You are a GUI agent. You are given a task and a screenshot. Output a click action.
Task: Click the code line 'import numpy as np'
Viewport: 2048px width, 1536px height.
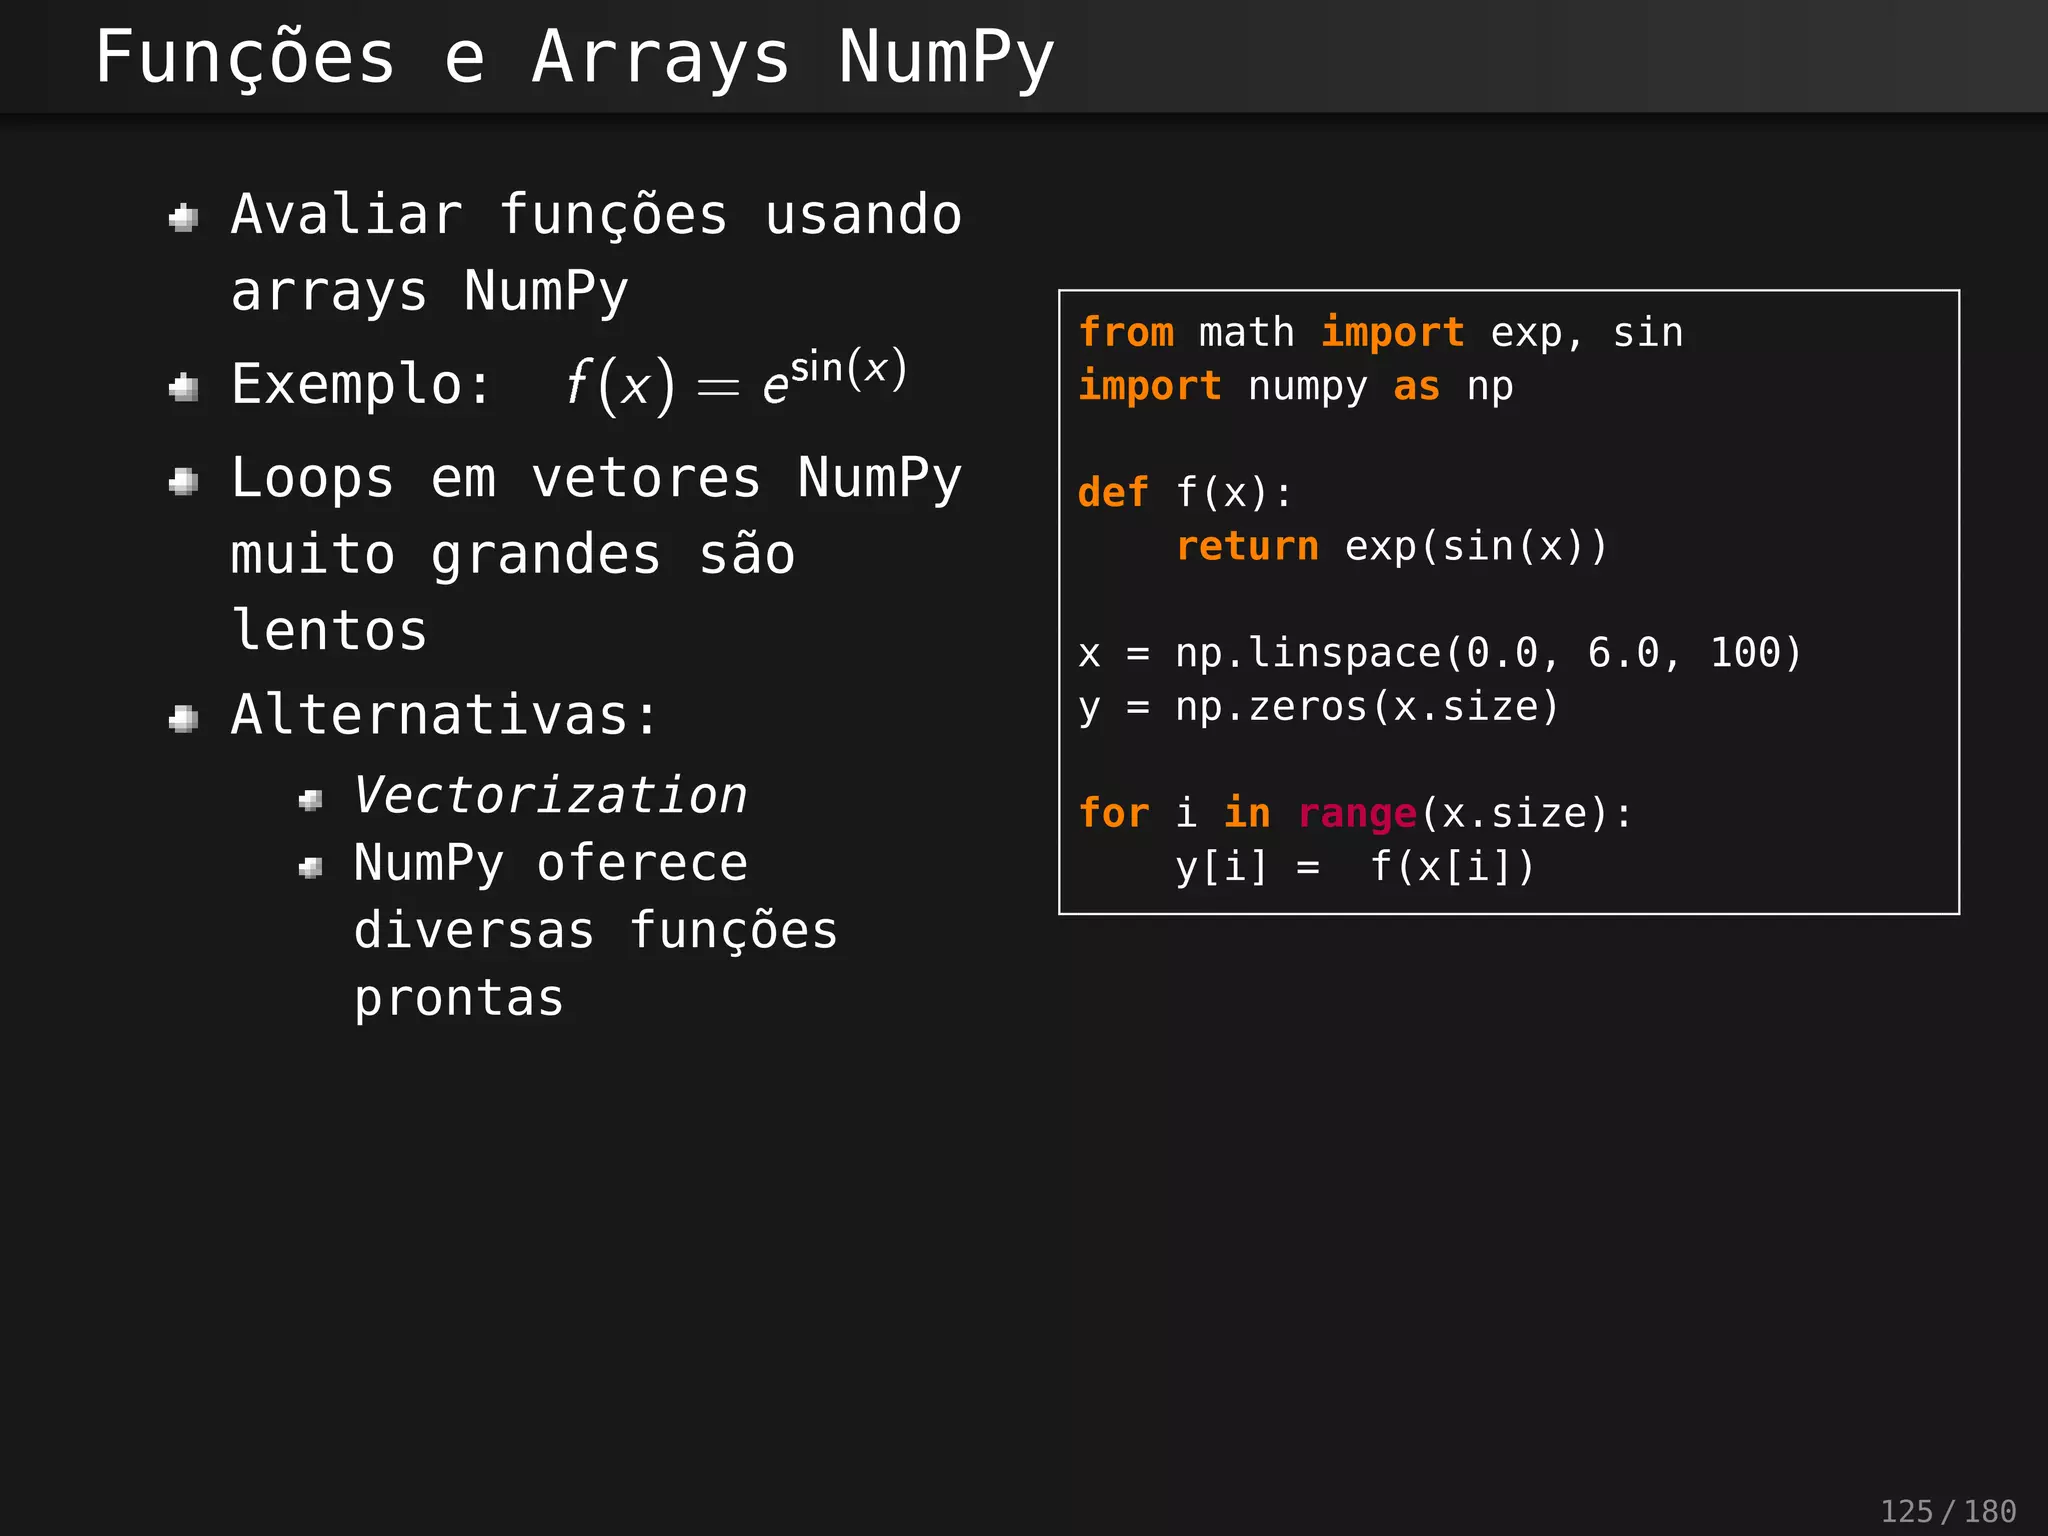click(x=1296, y=387)
